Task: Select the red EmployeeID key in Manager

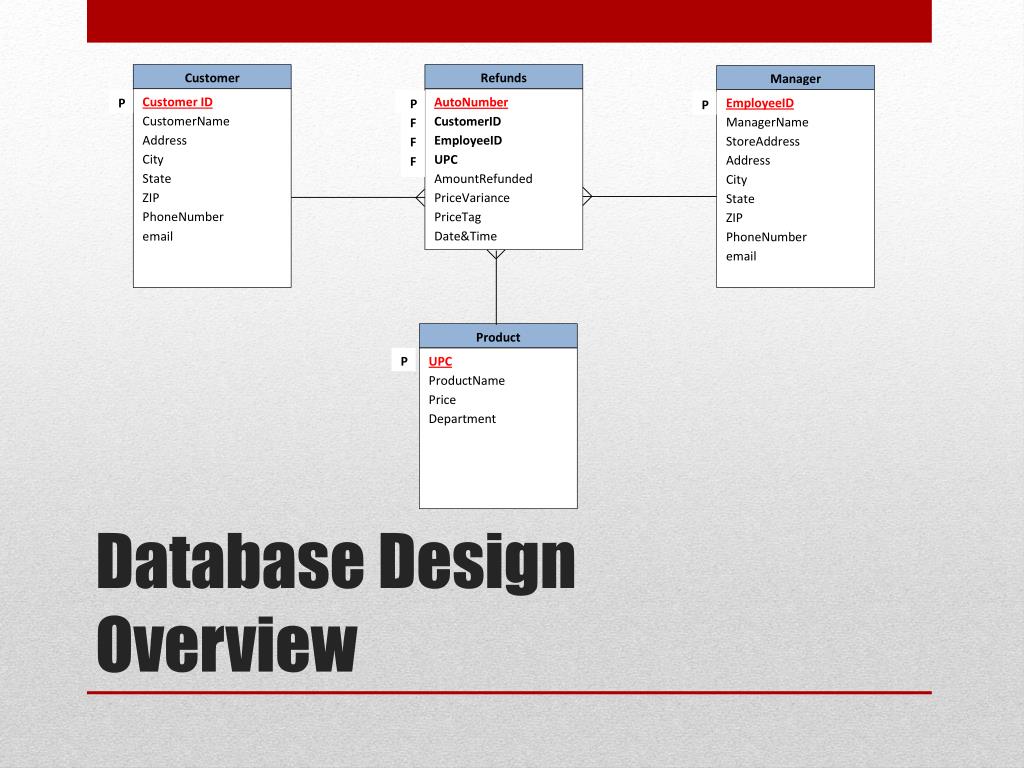Action: (x=759, y=103)
